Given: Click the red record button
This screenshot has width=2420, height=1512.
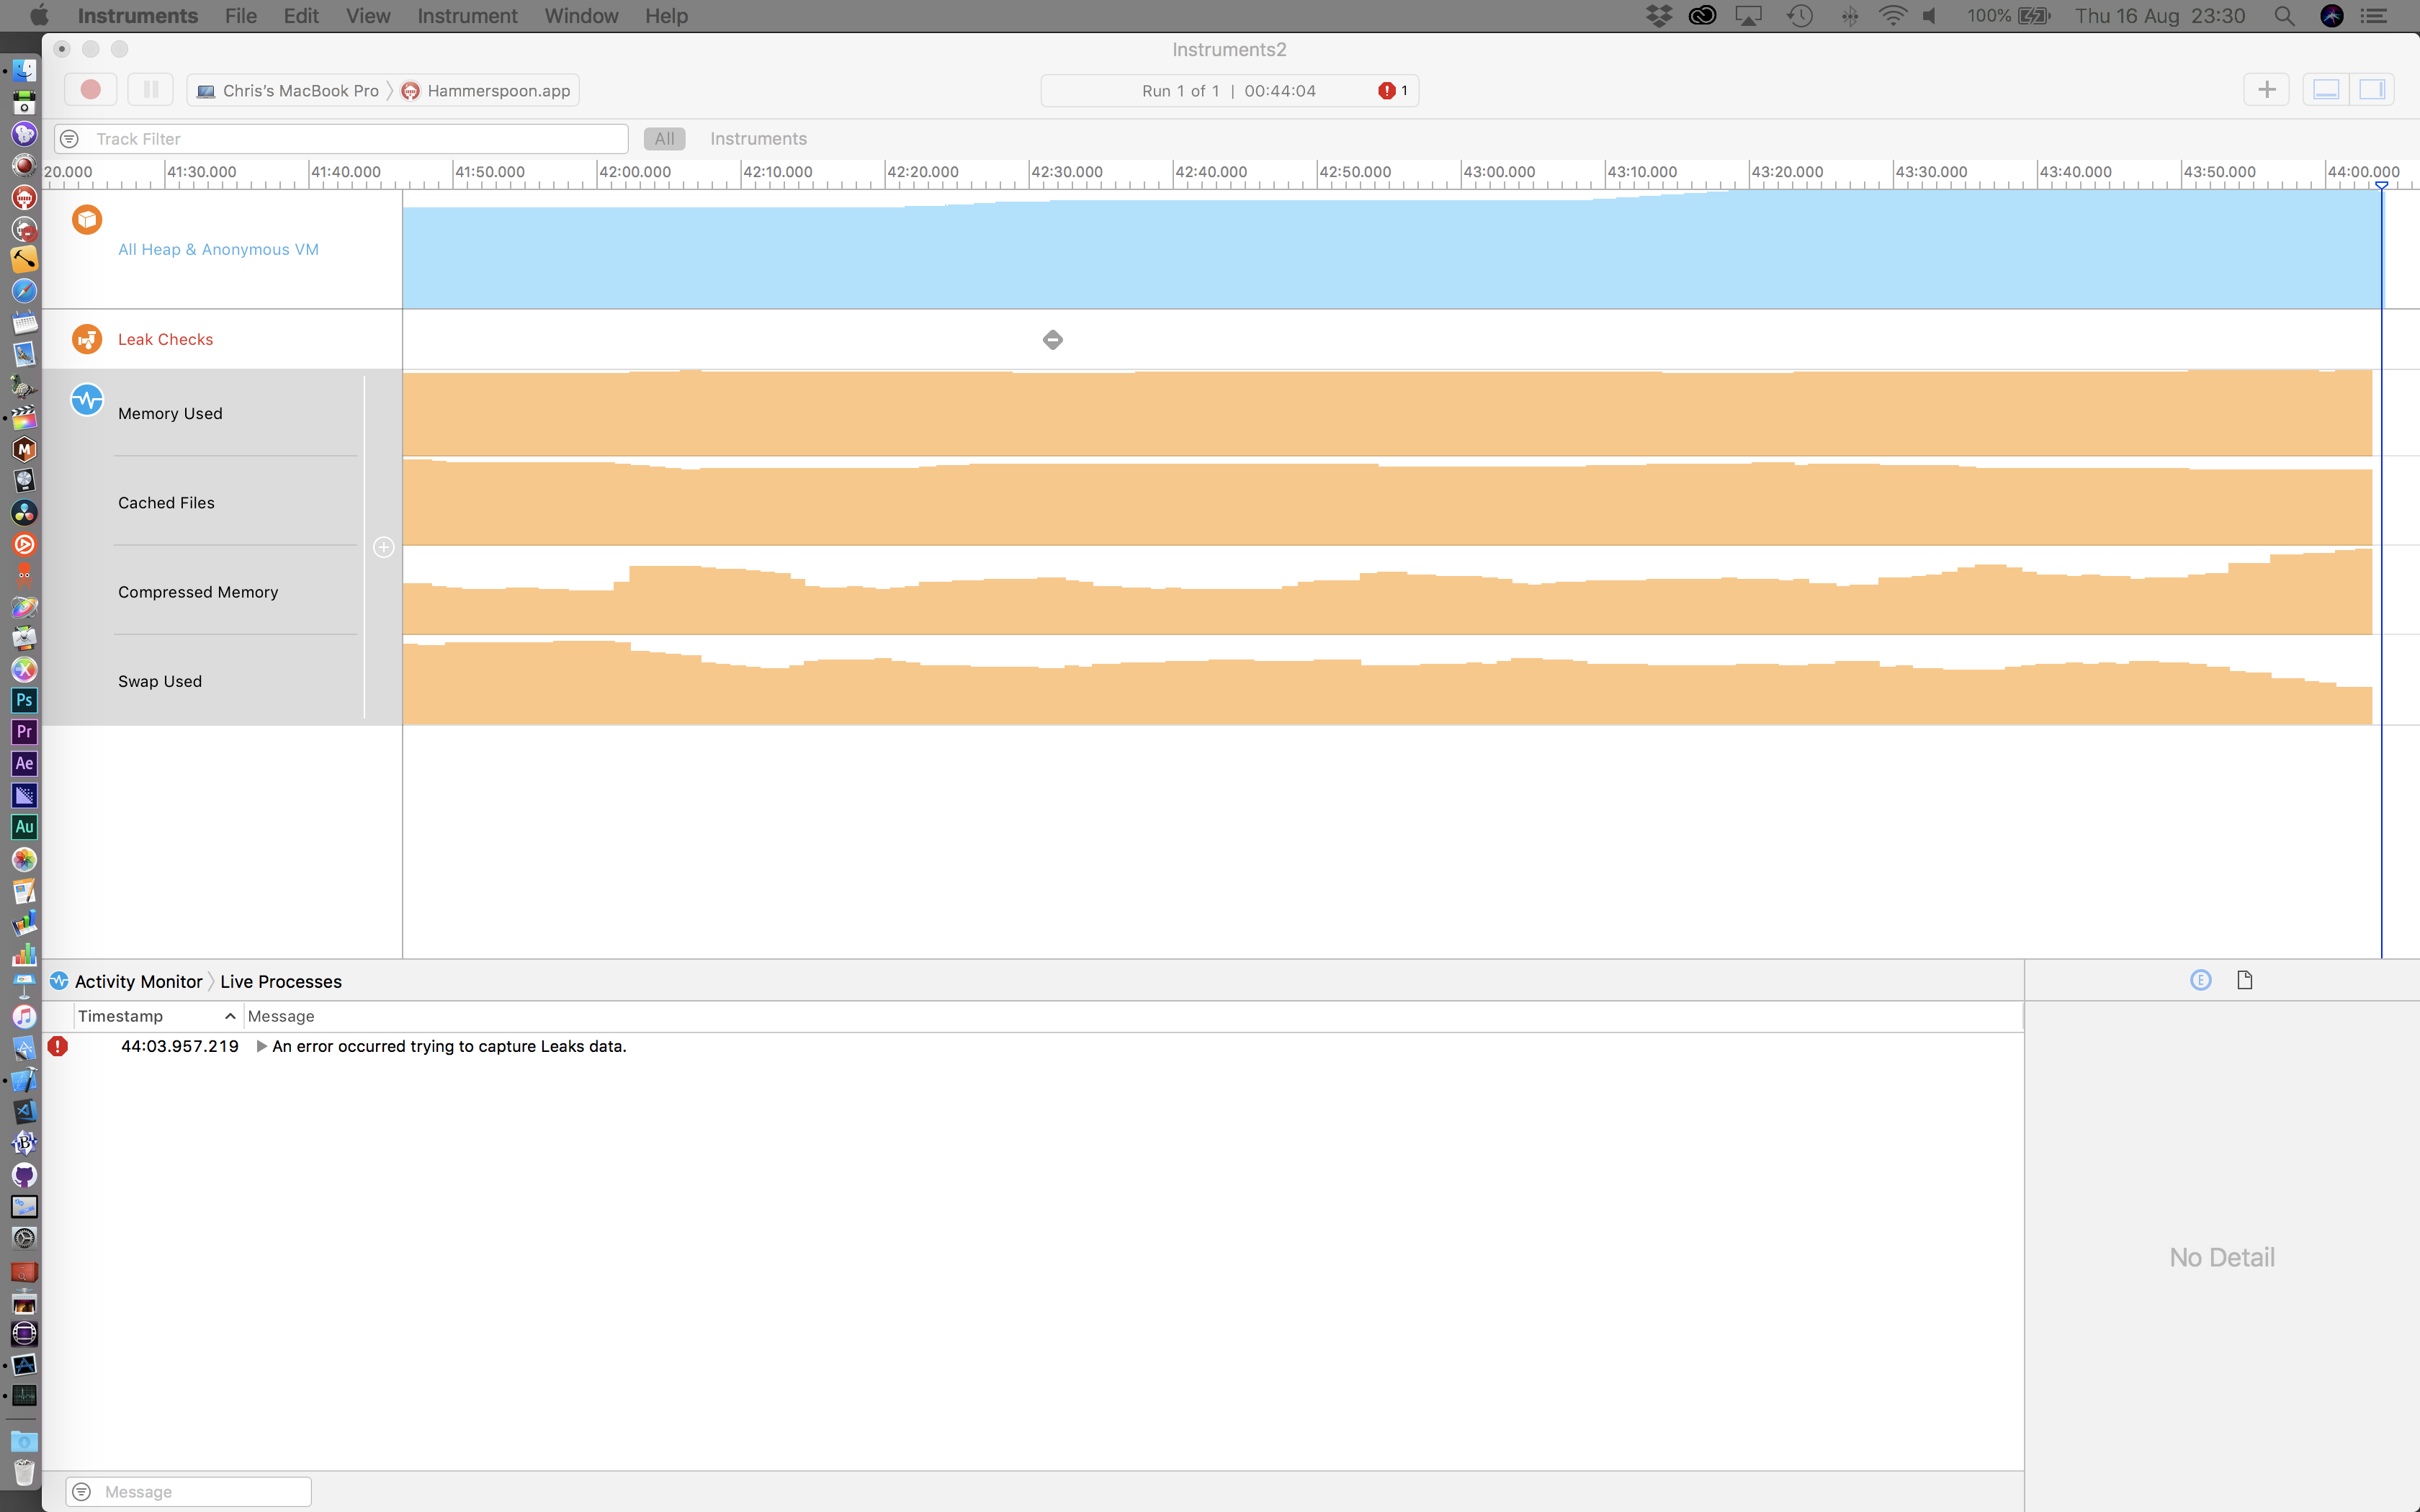Looking at the screenshot, I should pyautogui.click(x=90, y=89).
